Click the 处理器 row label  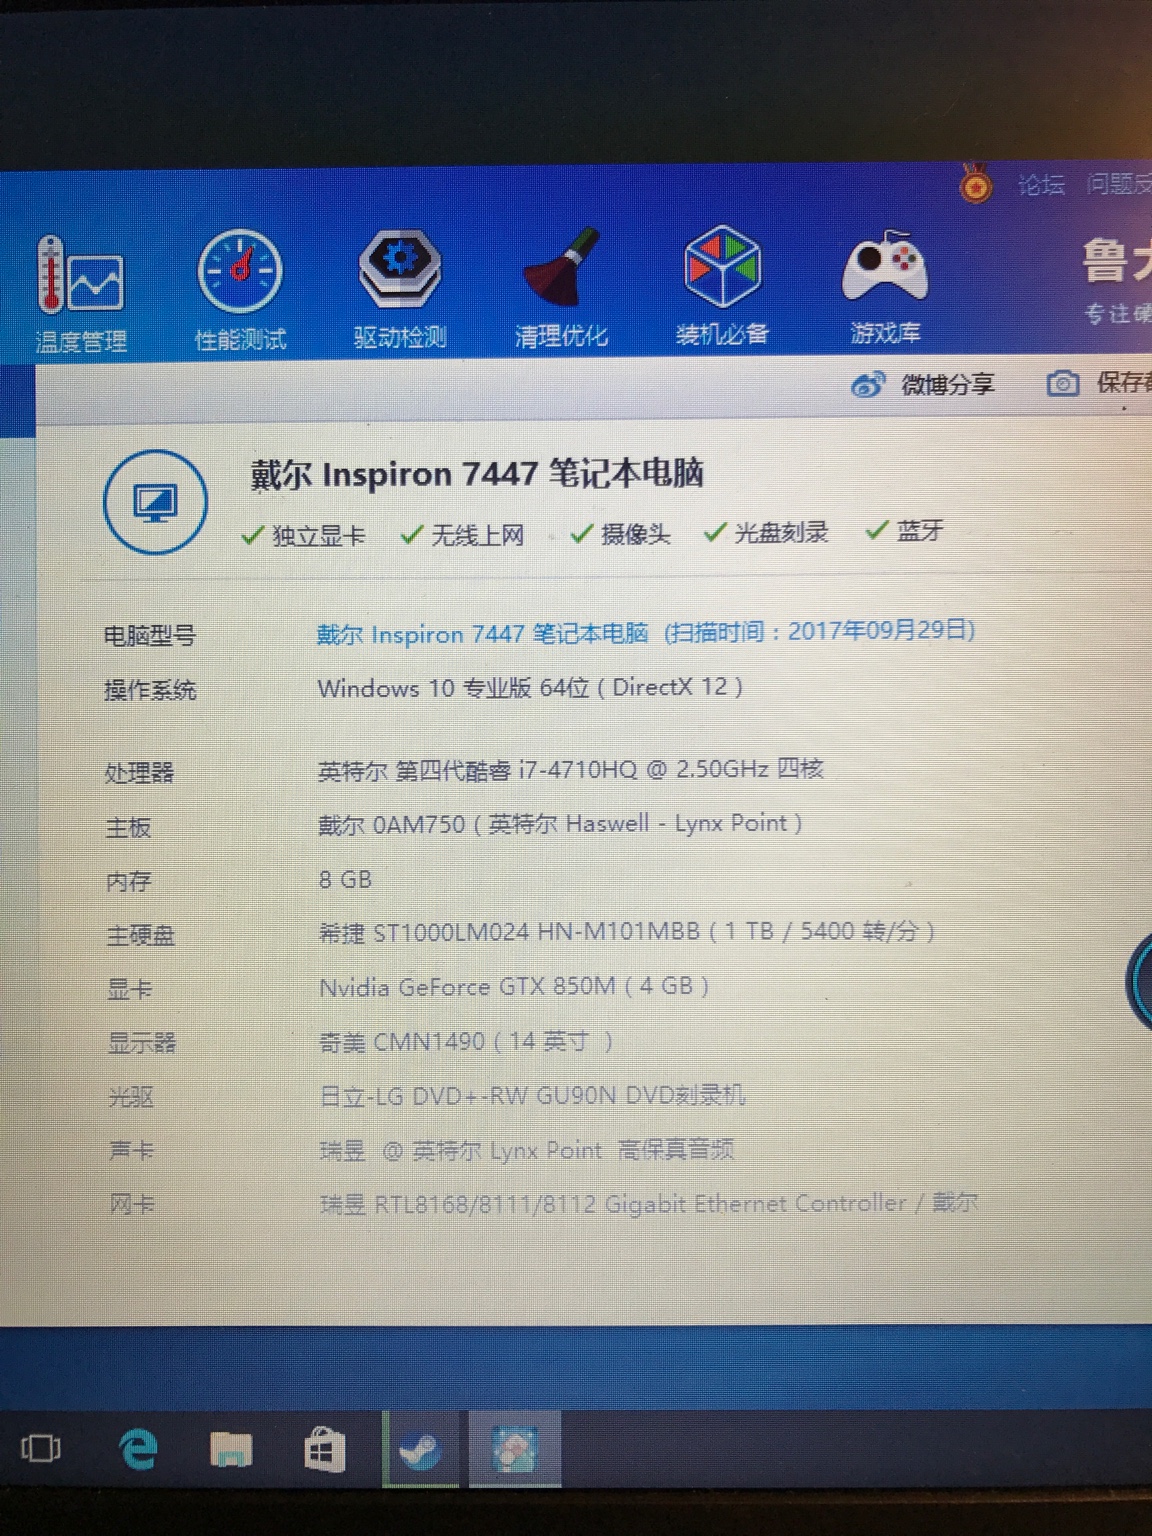tap(139, 773)
